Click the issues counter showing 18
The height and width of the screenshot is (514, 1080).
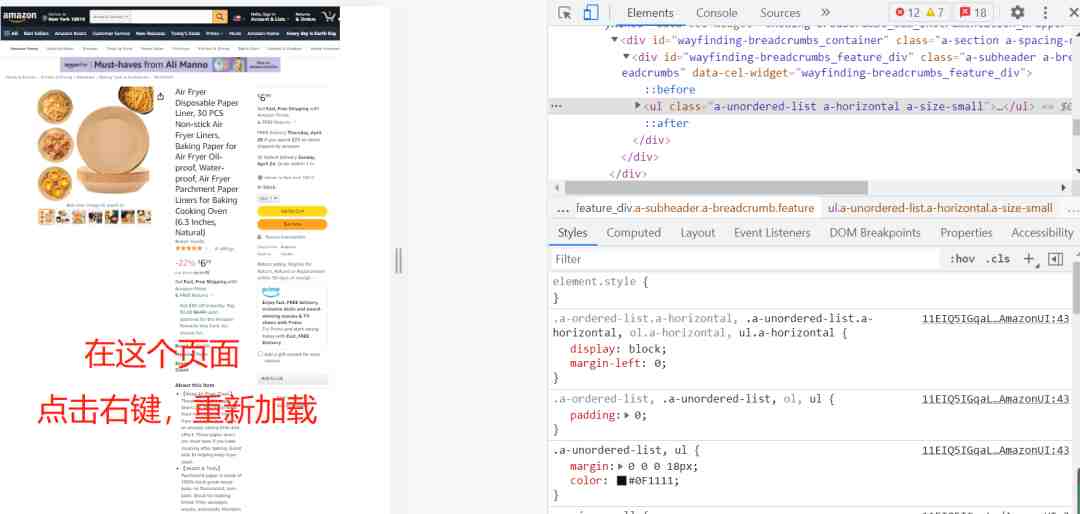[973, 12]
